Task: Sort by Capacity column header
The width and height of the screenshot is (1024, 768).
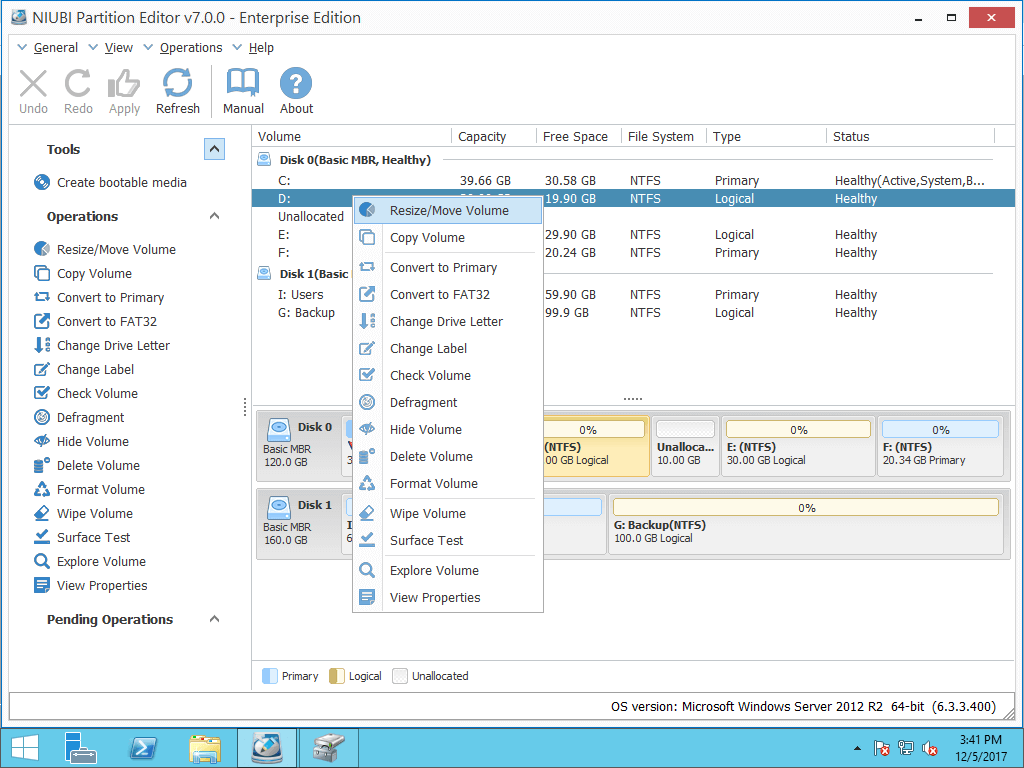Action: (x=482, y=136)
